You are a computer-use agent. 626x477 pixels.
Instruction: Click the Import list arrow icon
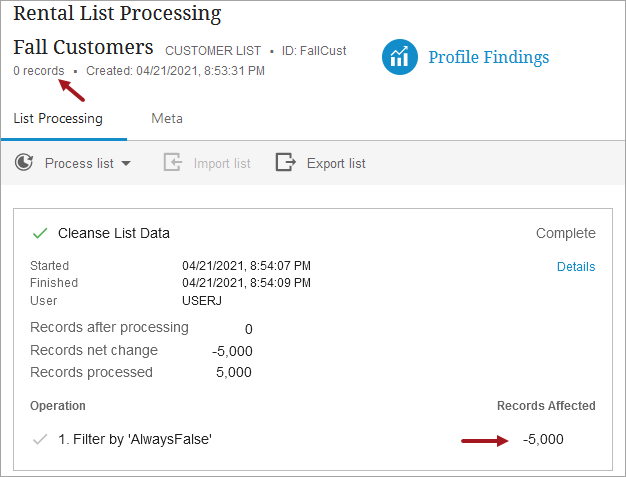(x=173, y=163)
